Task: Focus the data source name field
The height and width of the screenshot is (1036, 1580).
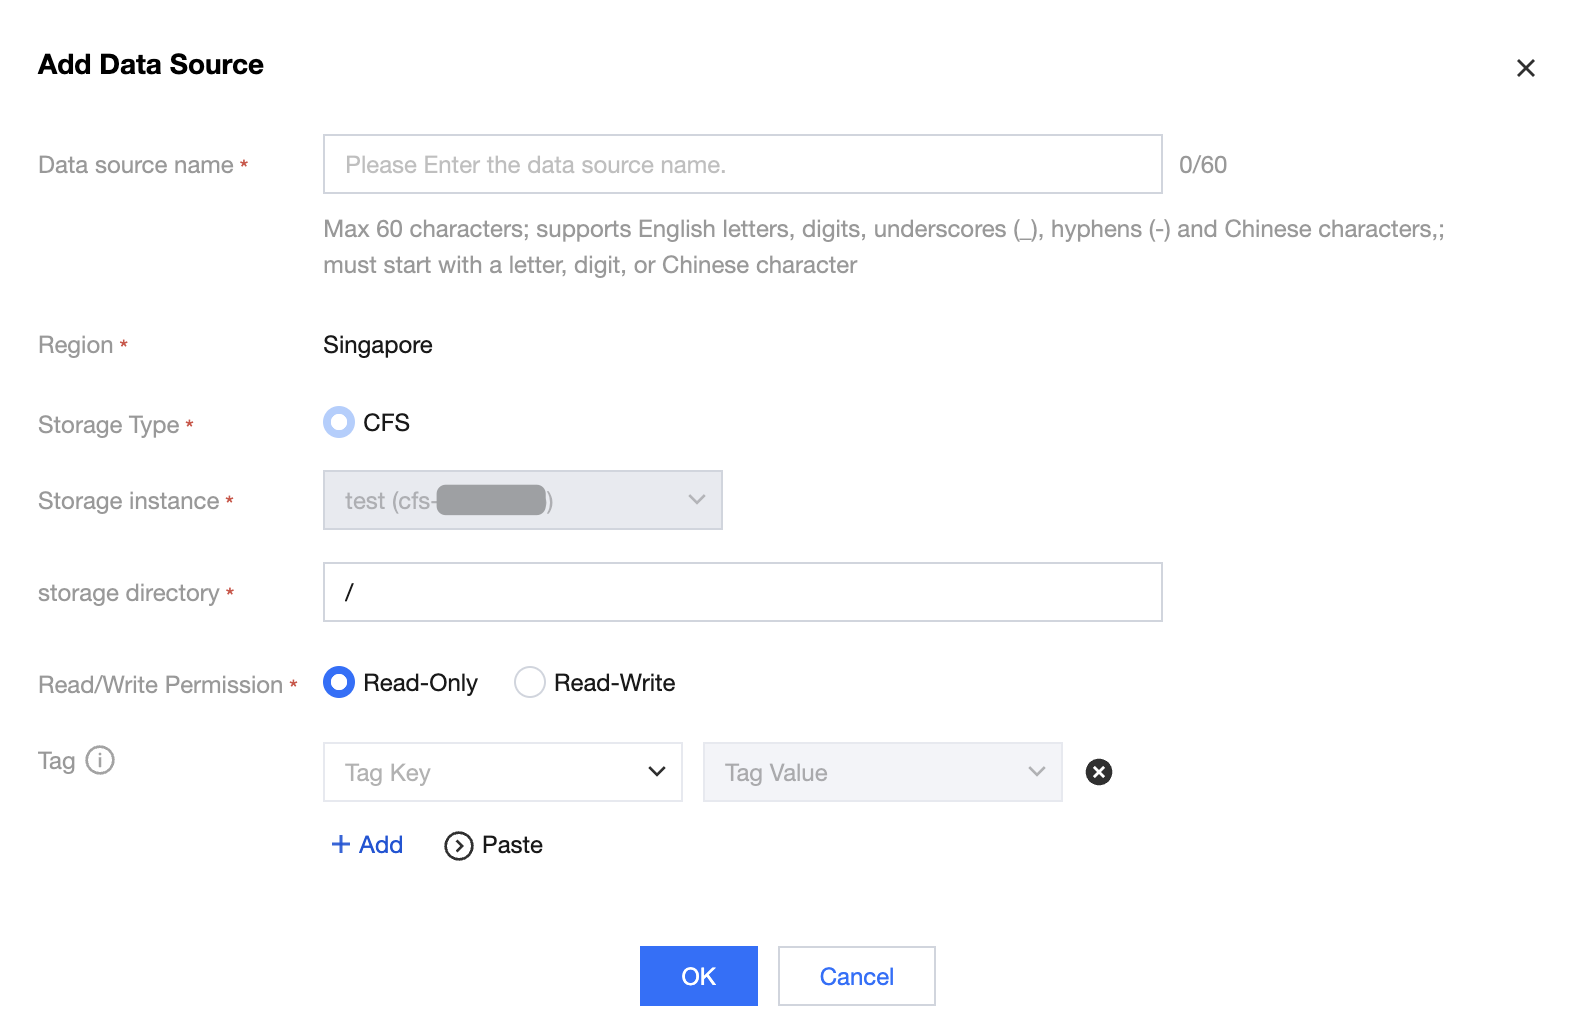Action: (x=742, y=164)
